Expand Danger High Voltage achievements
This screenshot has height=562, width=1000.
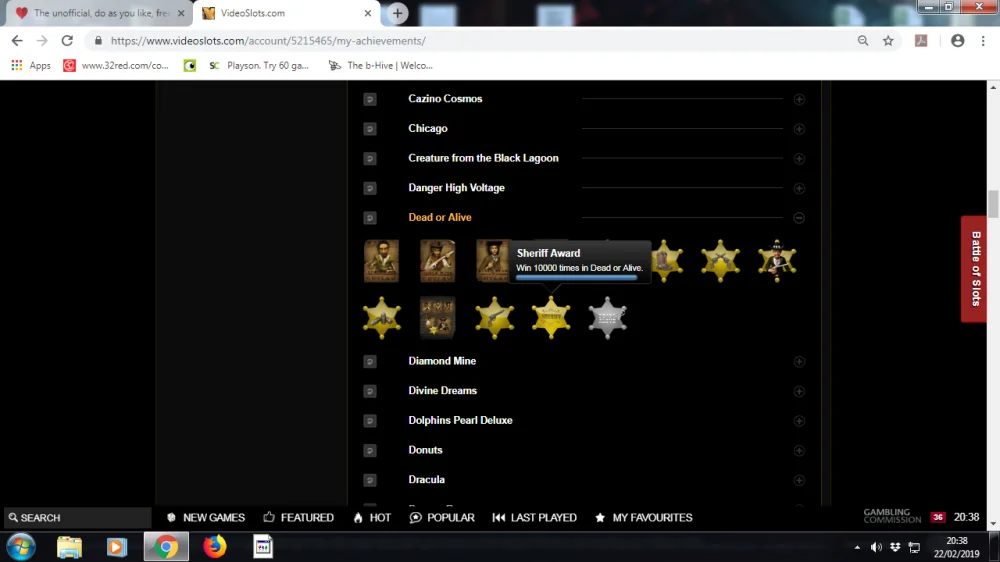(799, 188)
